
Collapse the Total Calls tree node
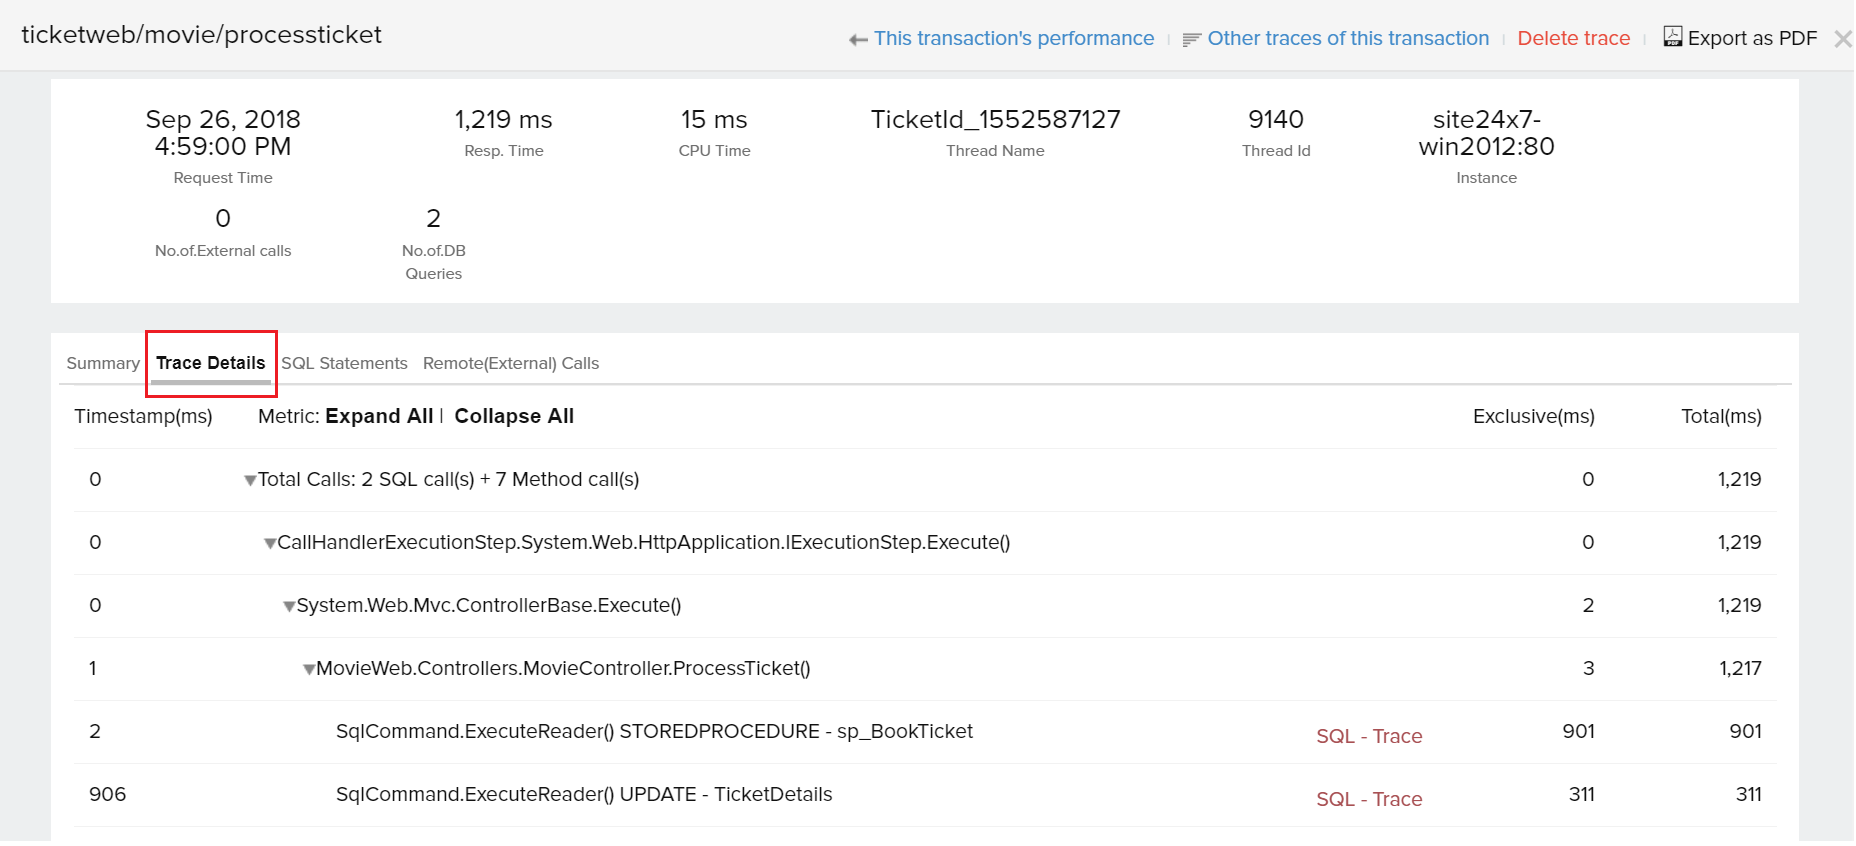tap(250, 481)
